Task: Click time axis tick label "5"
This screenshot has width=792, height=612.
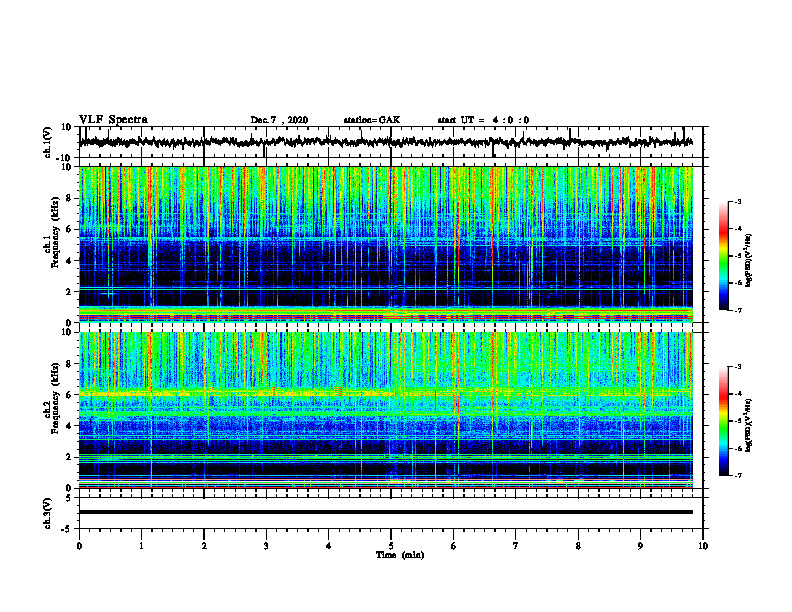Action: tap(391, 546)
